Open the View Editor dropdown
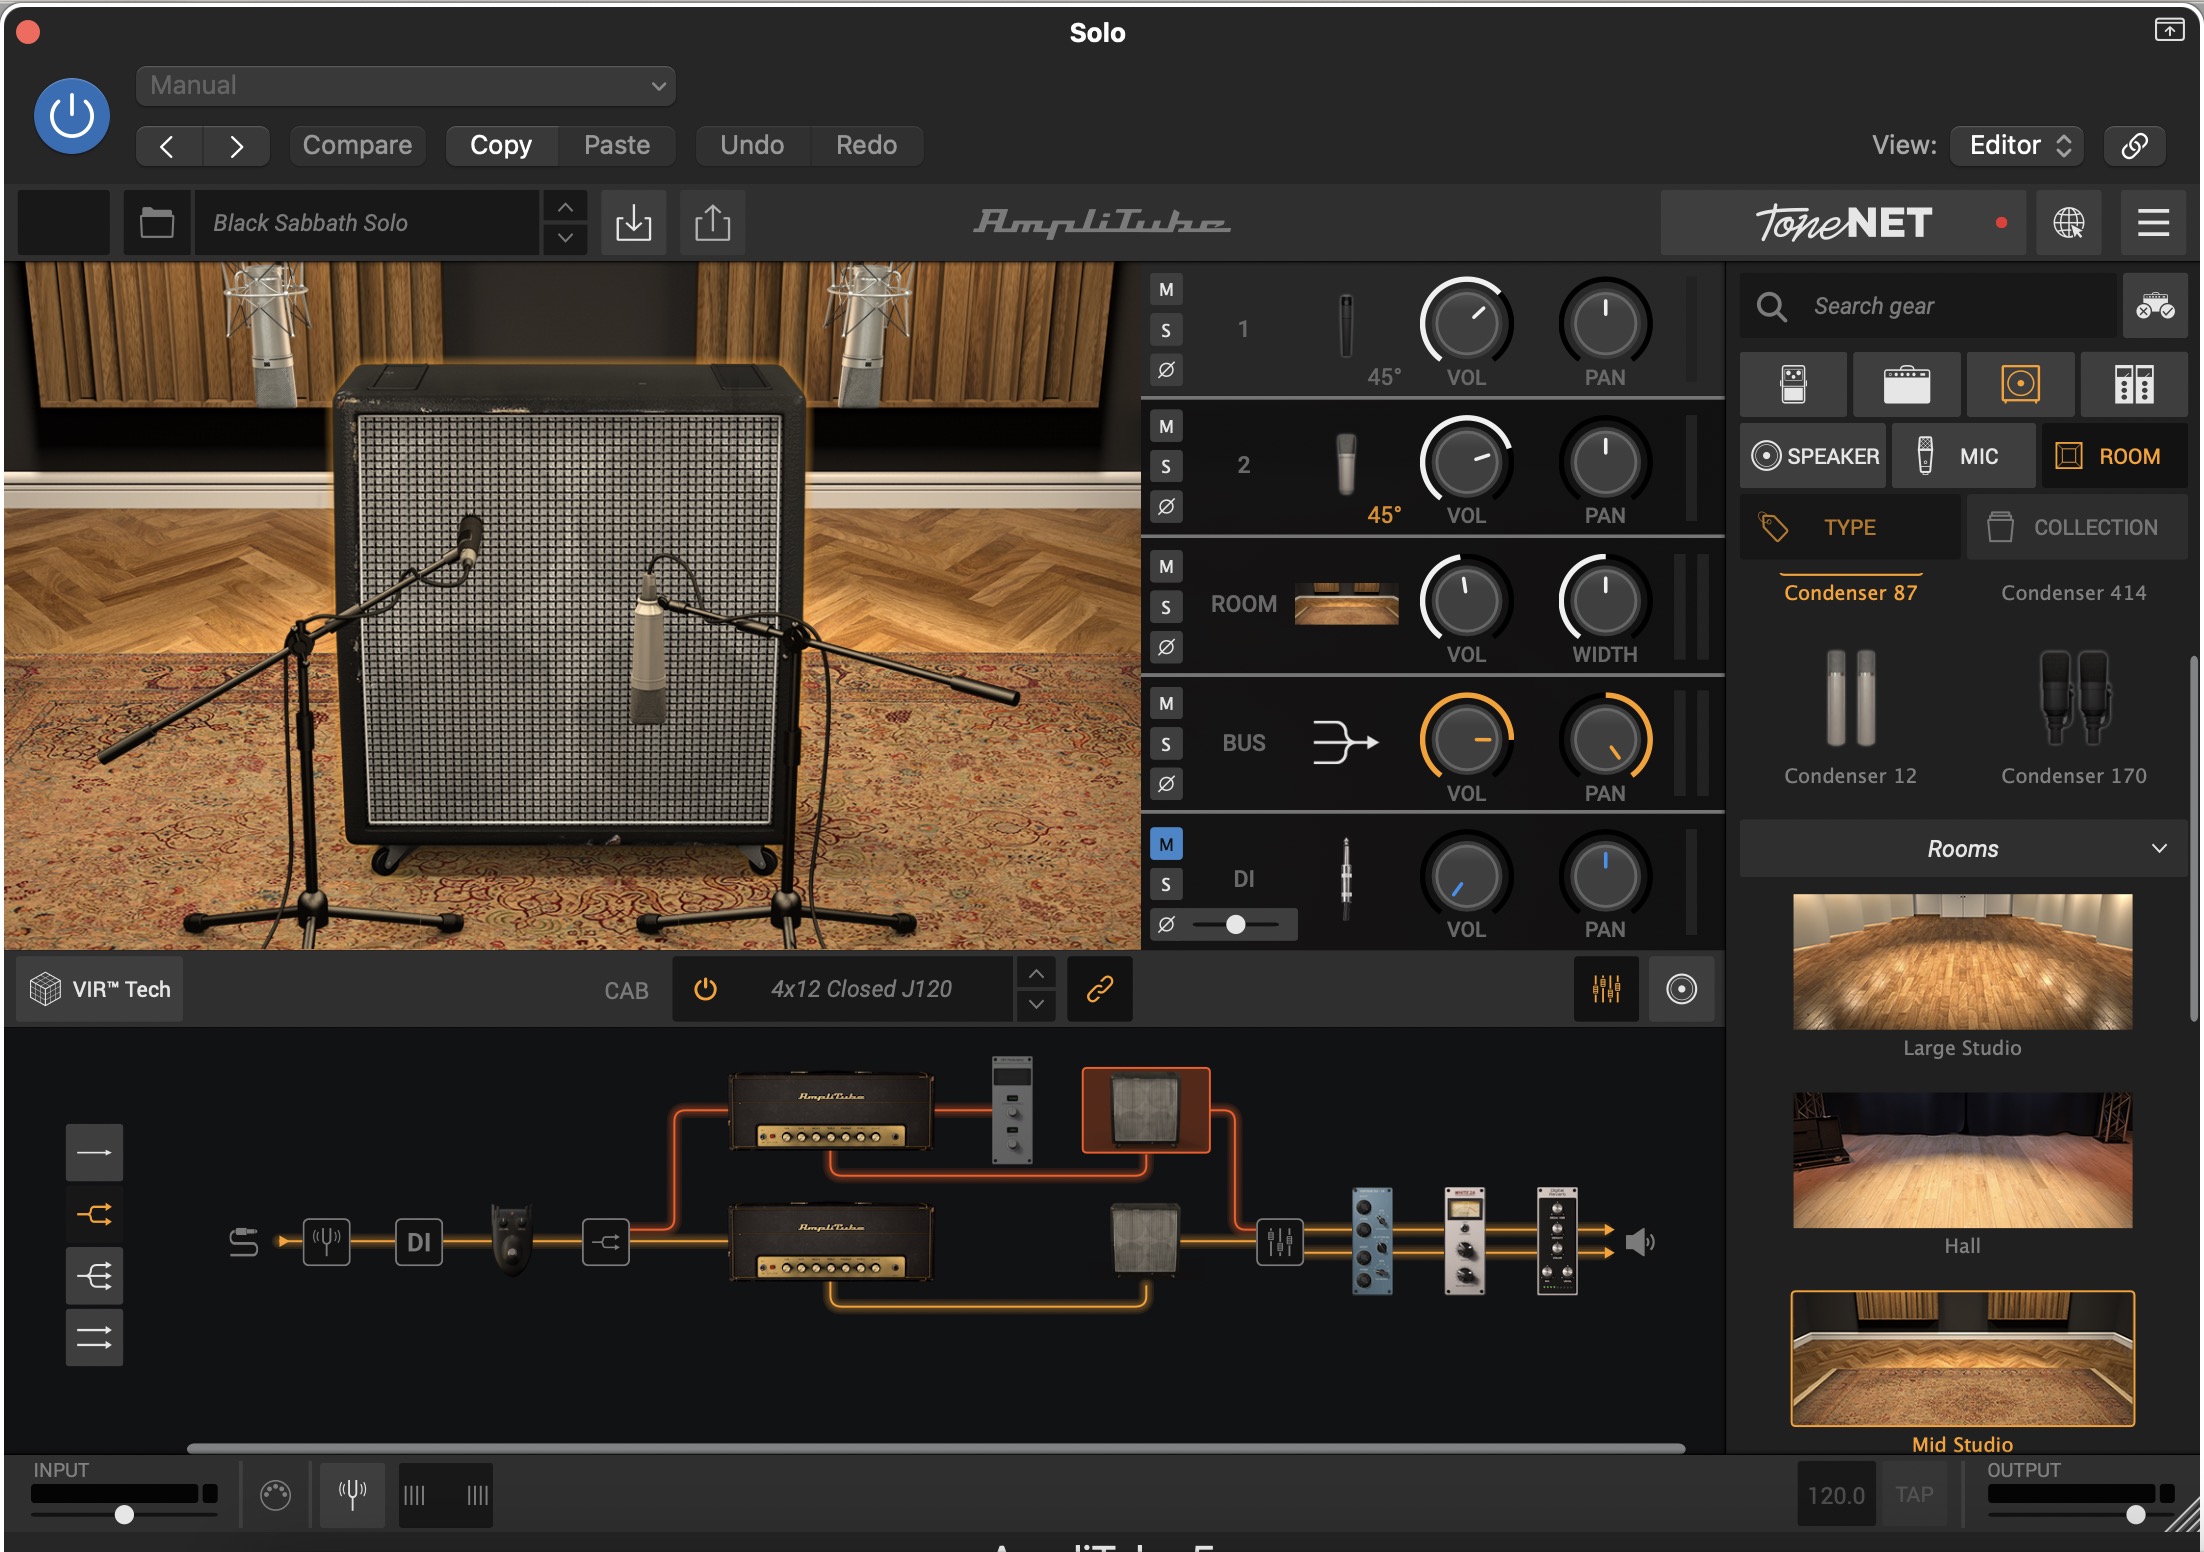The height and width of the screenshot is (1552, 2204). [2019, 146]
